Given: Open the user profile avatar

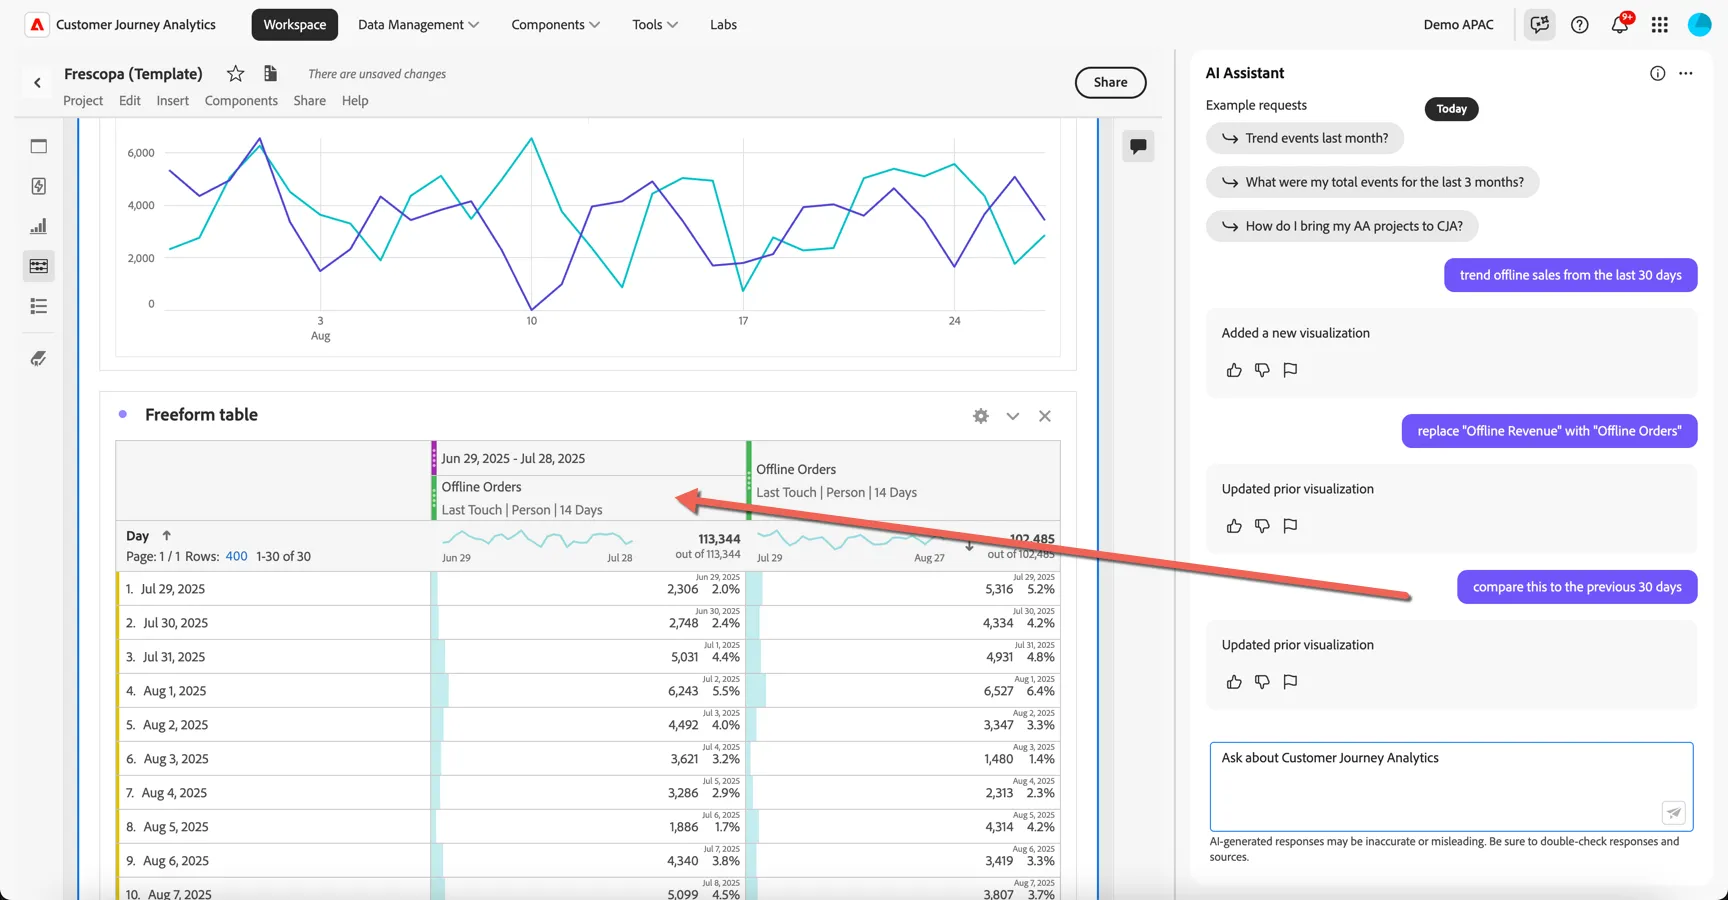Looking at the screenshot, I should (1699, 24).
